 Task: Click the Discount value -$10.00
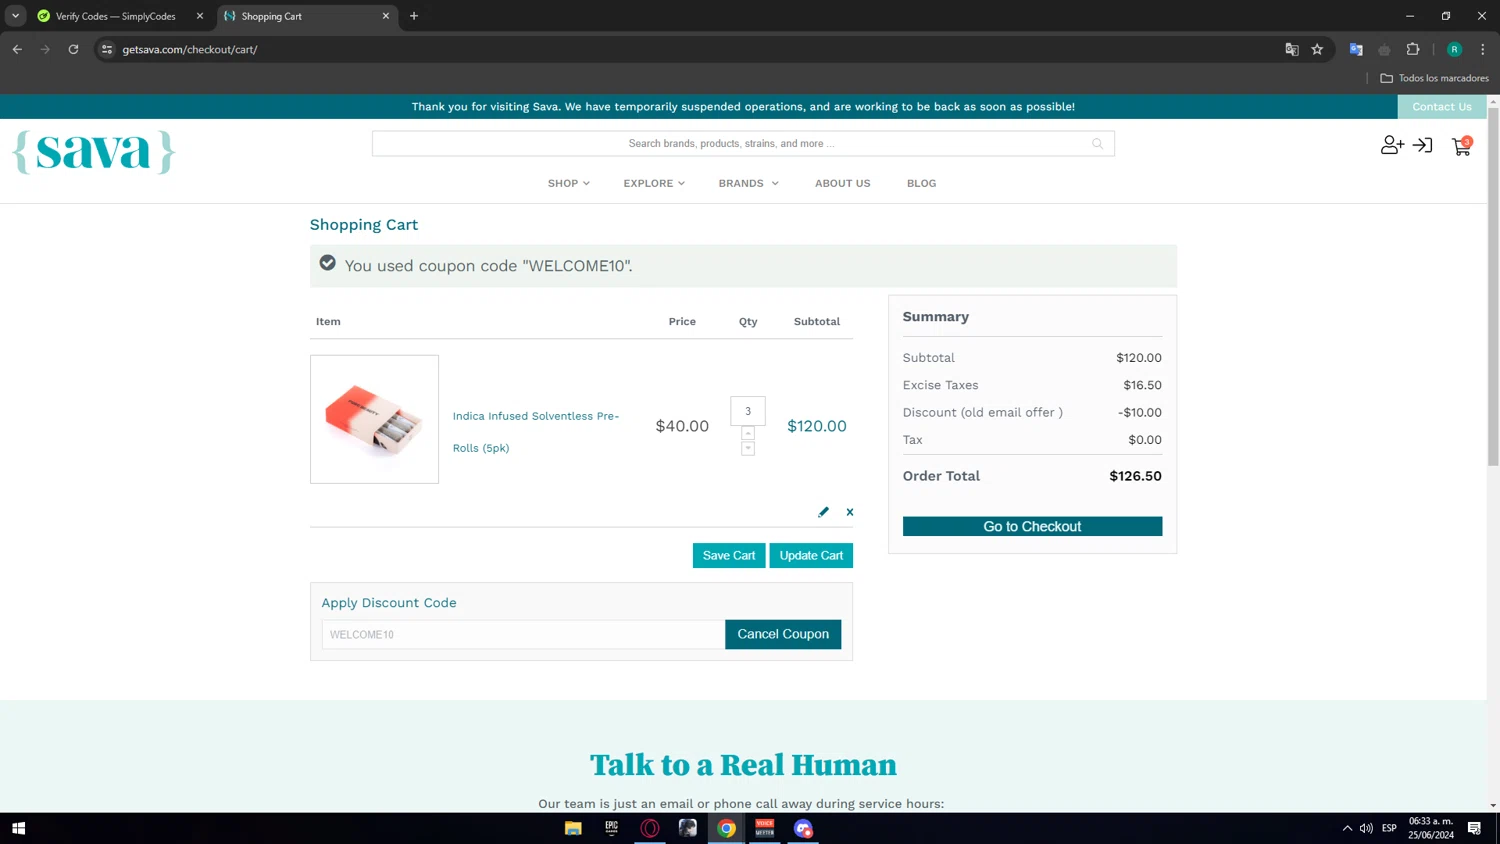click(x=1140, y=412)
